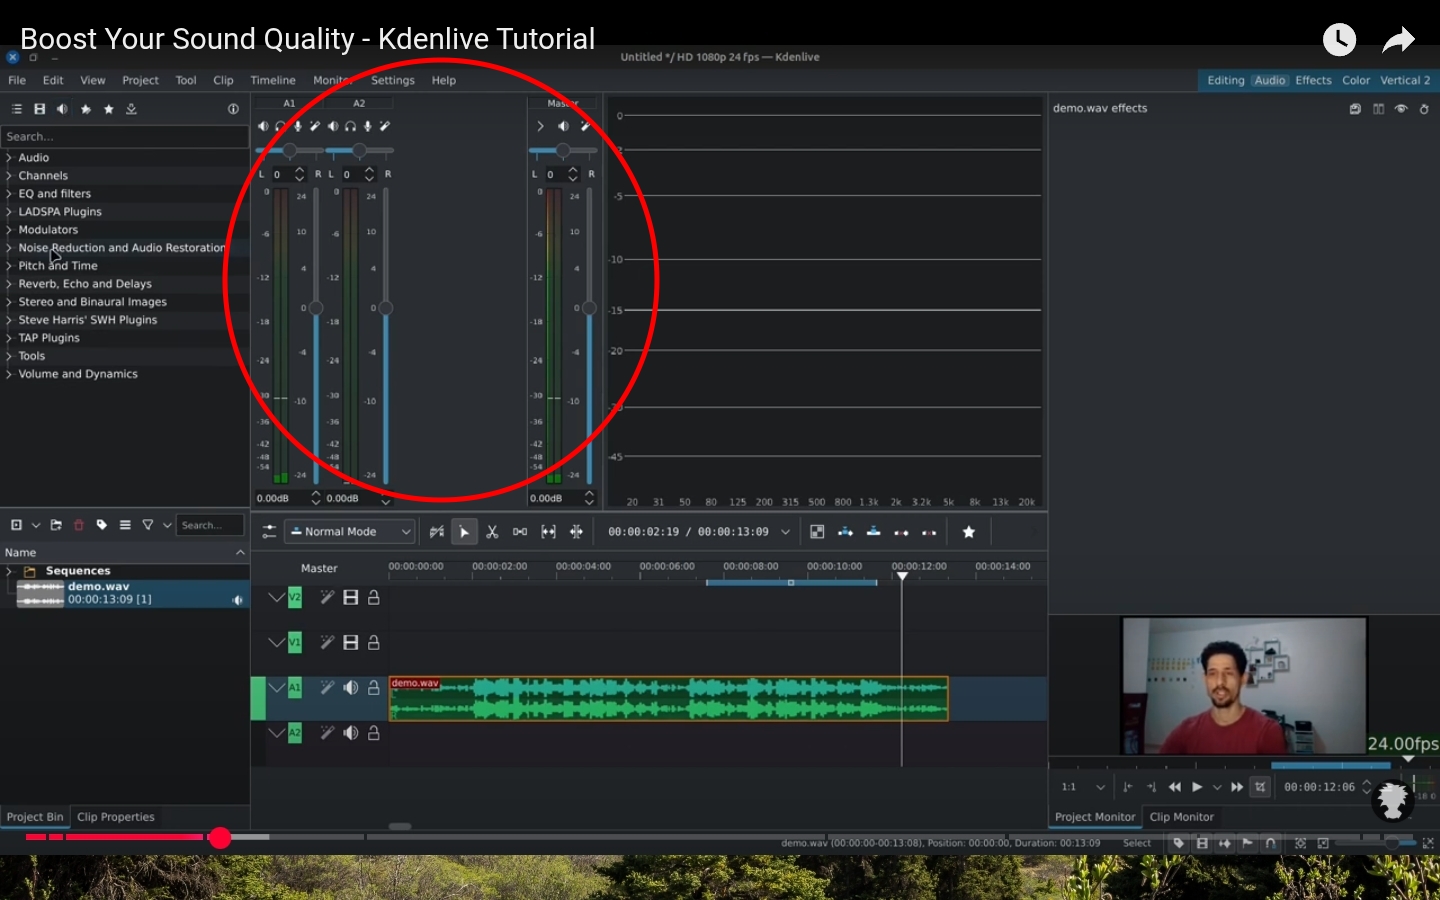The height and width of the screenshot is (900, 1440).
Task: Hide the V2 track video
Action: (x=351, y=597)
